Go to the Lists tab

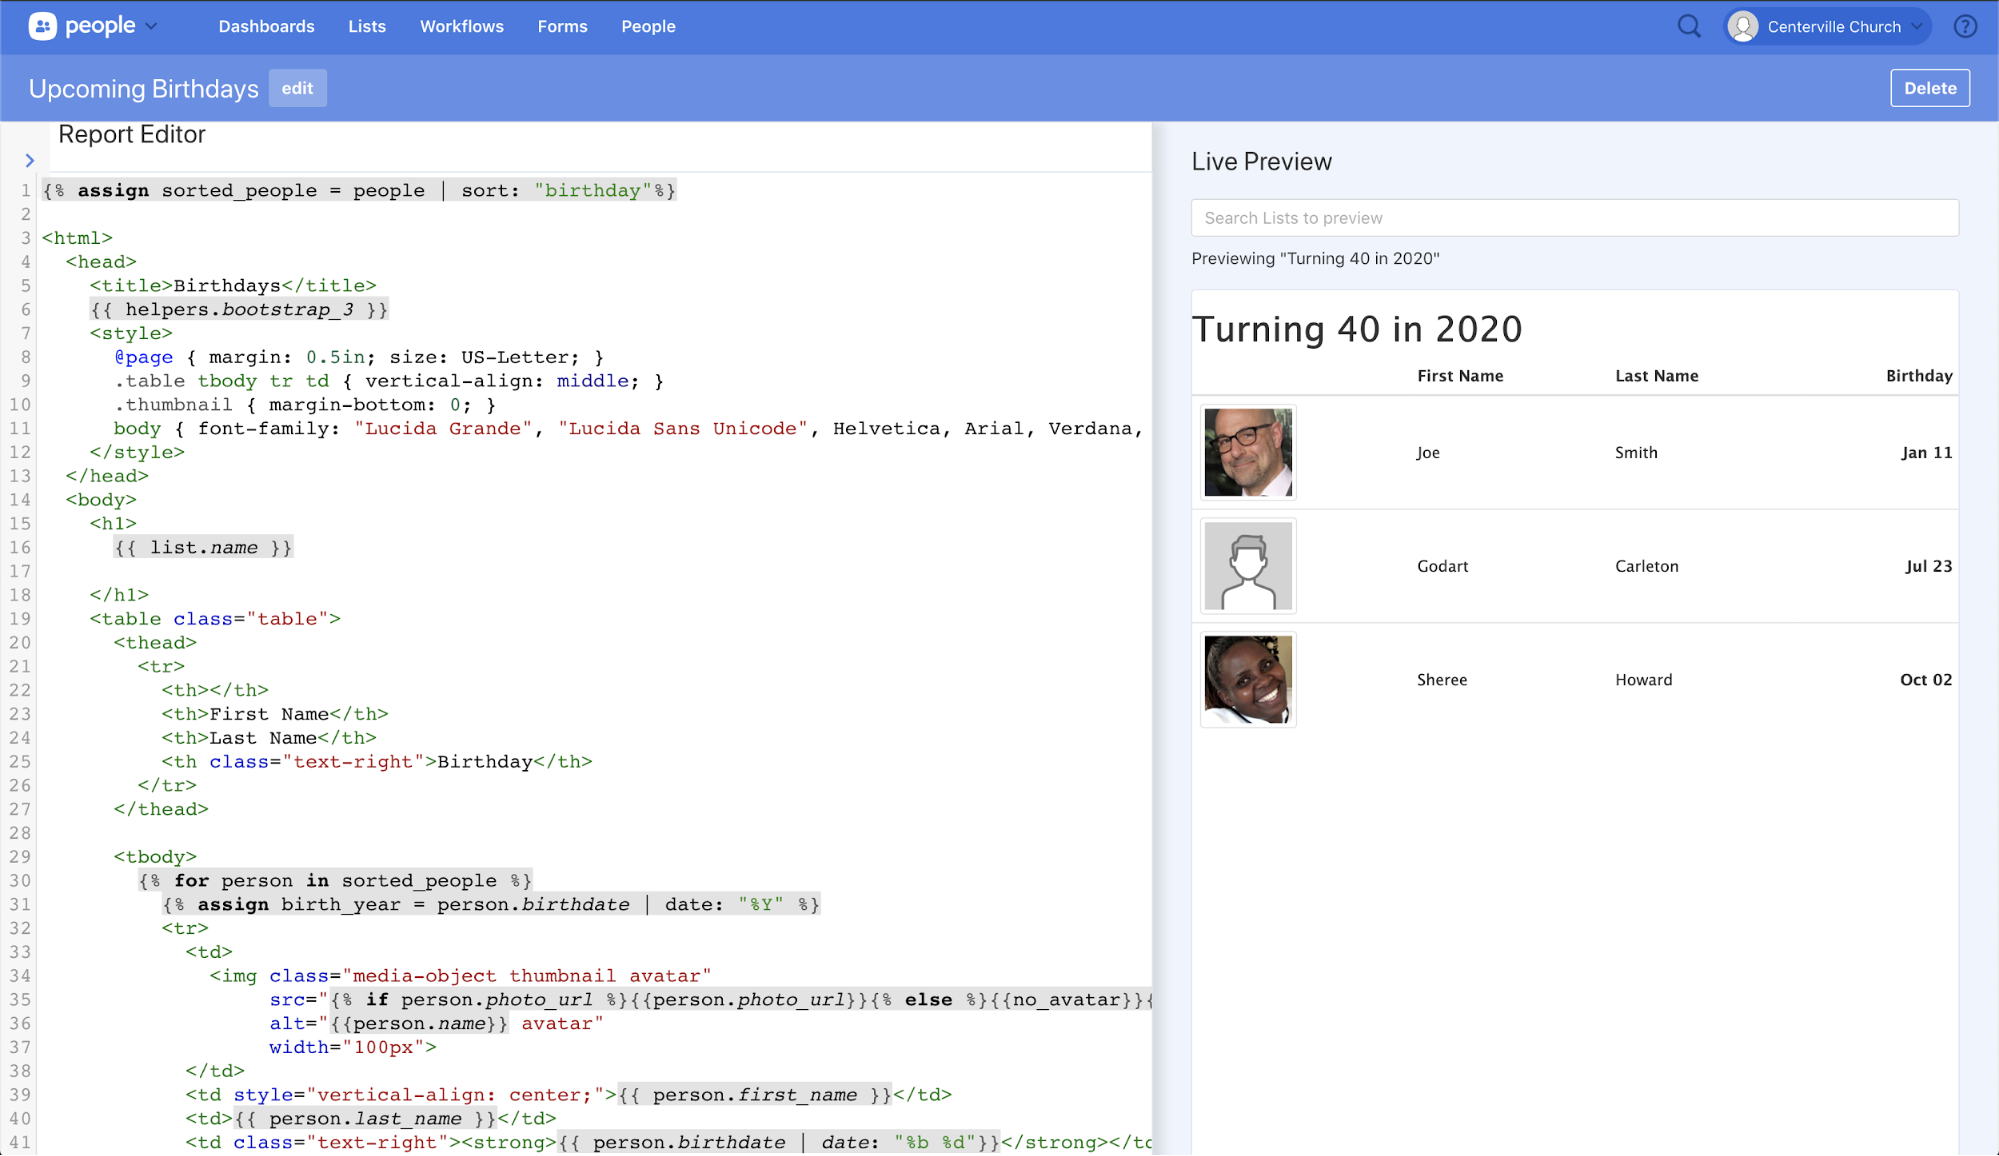(x=367, y=26)
